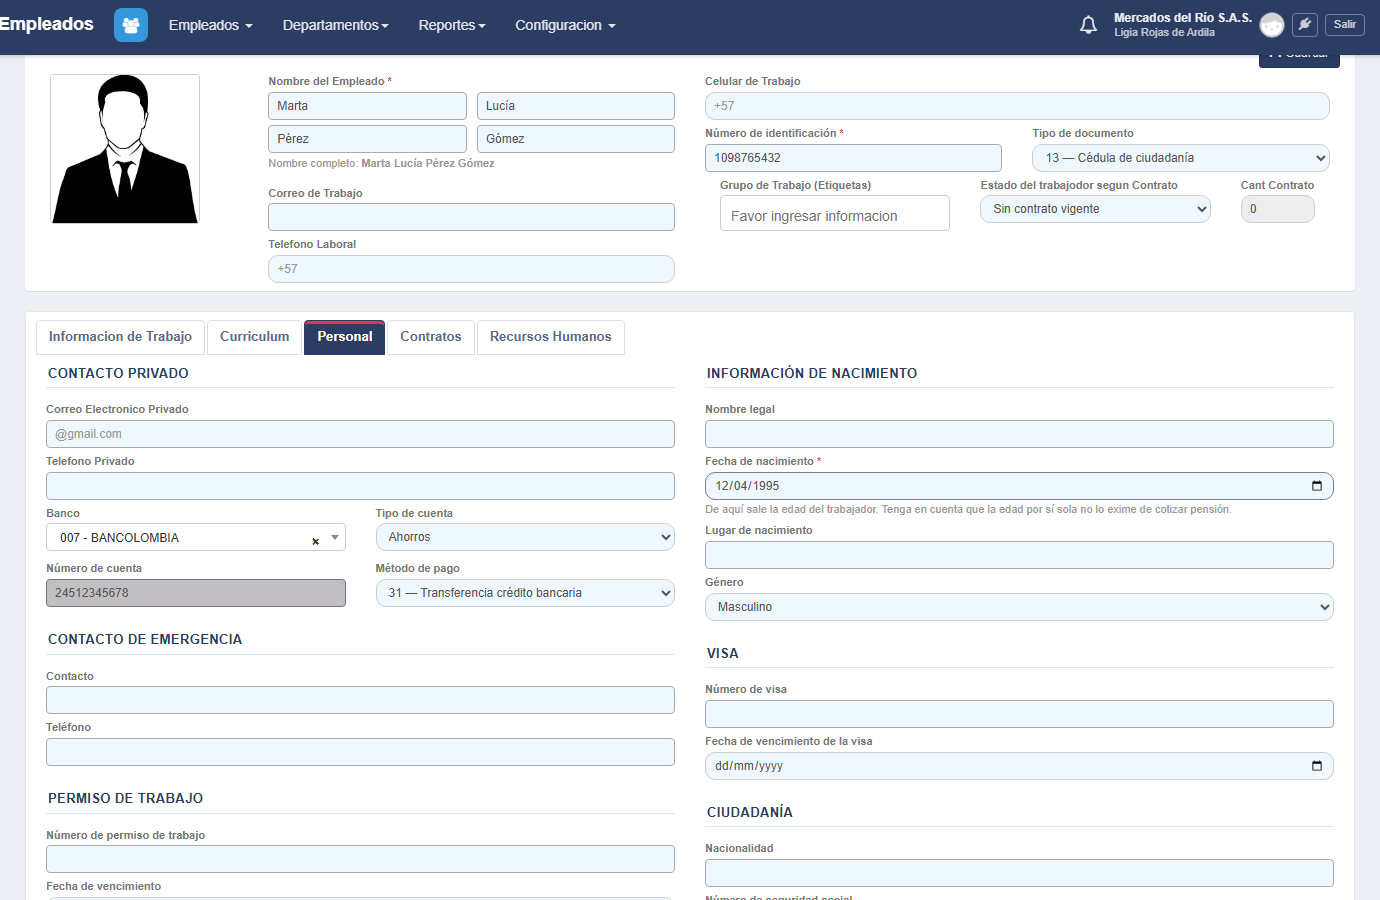This screenshot has height=900, width=1380.
Task: Open the notifications bell
Action: pos(1088,25)
